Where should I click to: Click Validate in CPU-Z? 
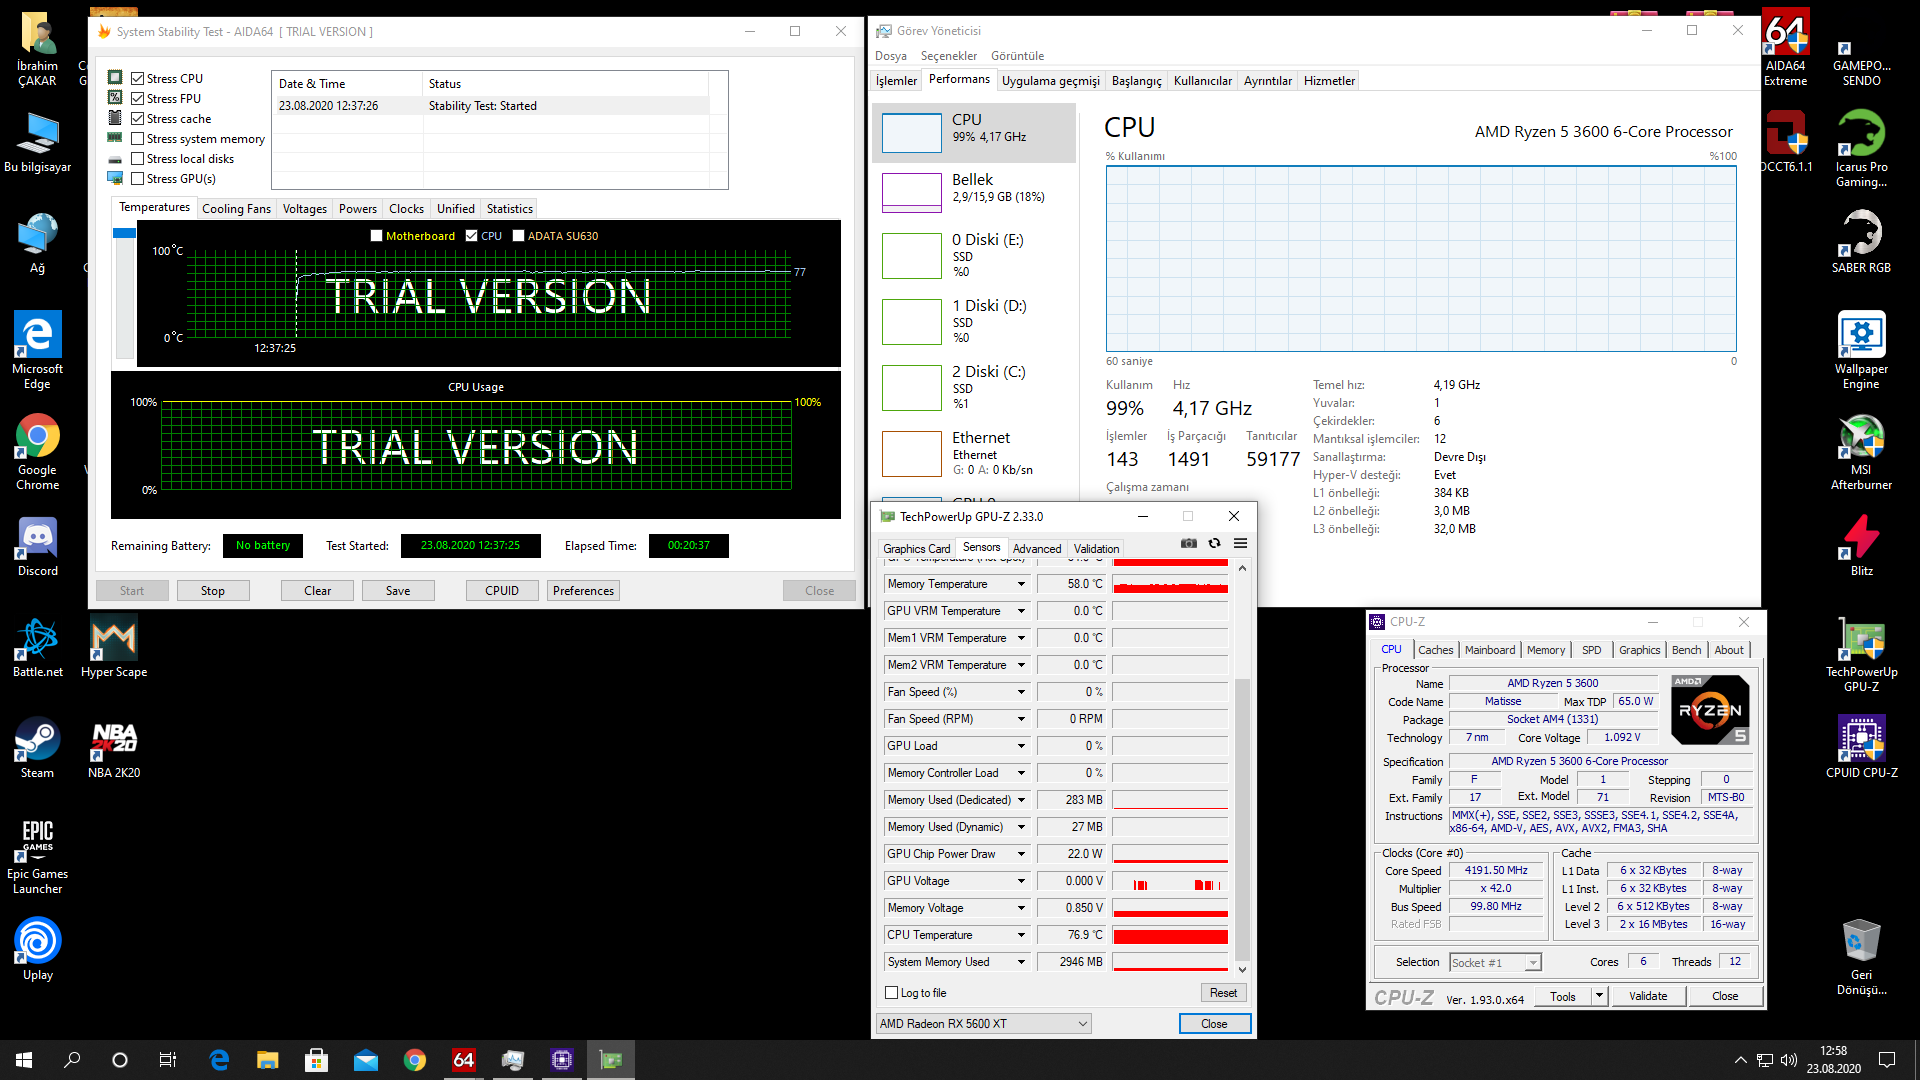(x=1647, y=996)
